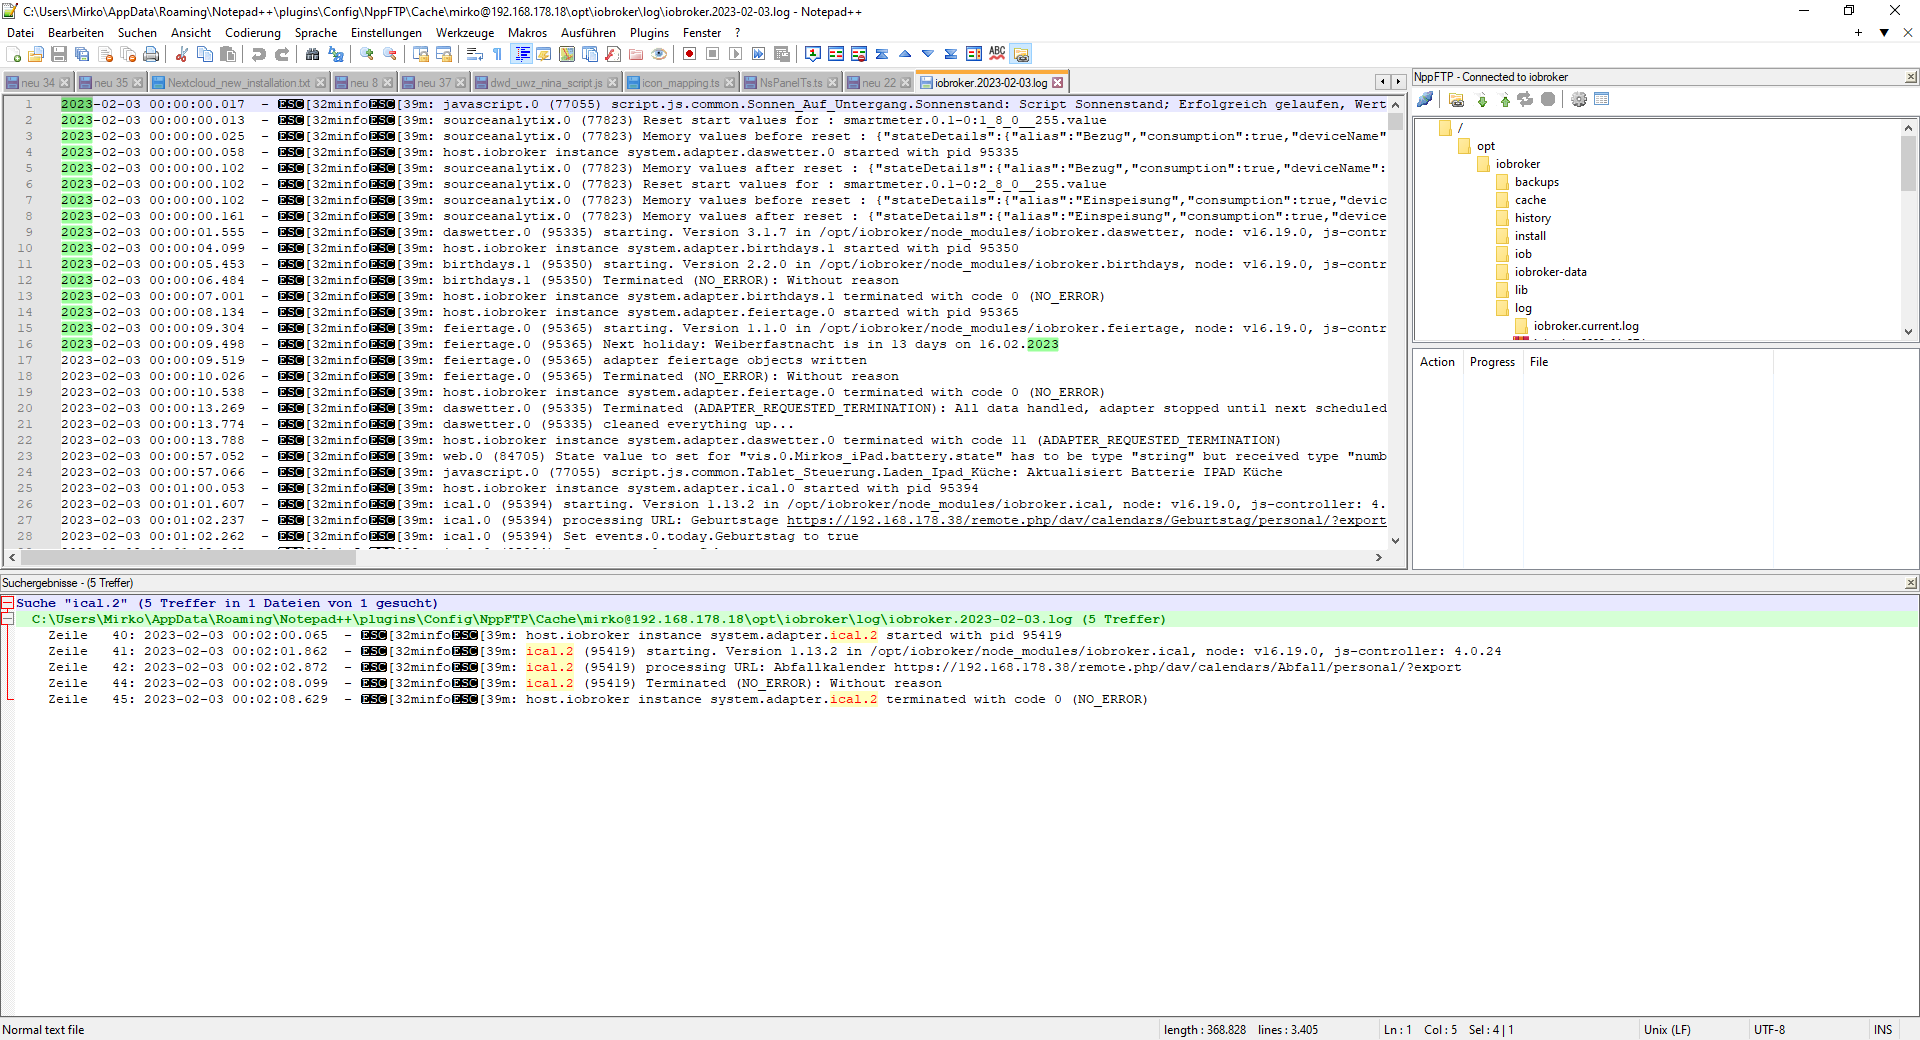Select the history folder in NppFTP tree
This screenshot has height=1040, width=1920.
coord(1532,218)
